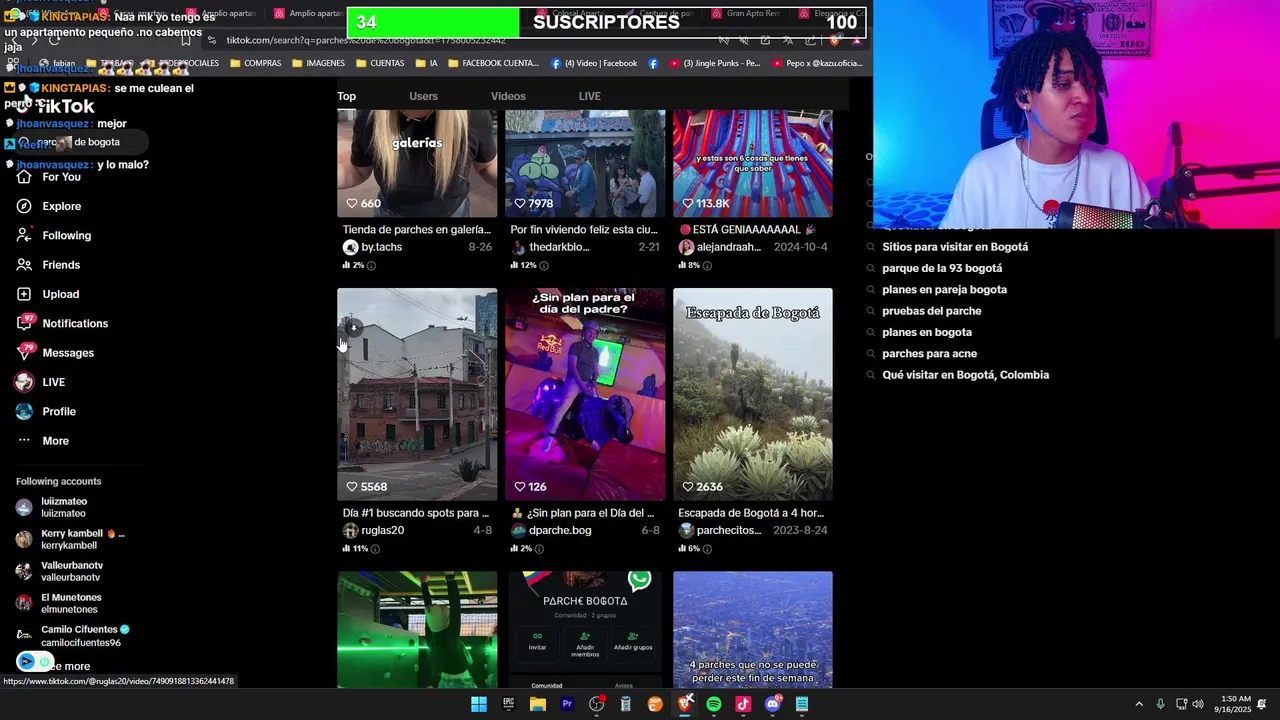Screen dimensions: 1280x720
Task: Open the LIVE section in sidebar
Action: coord(40,382)
